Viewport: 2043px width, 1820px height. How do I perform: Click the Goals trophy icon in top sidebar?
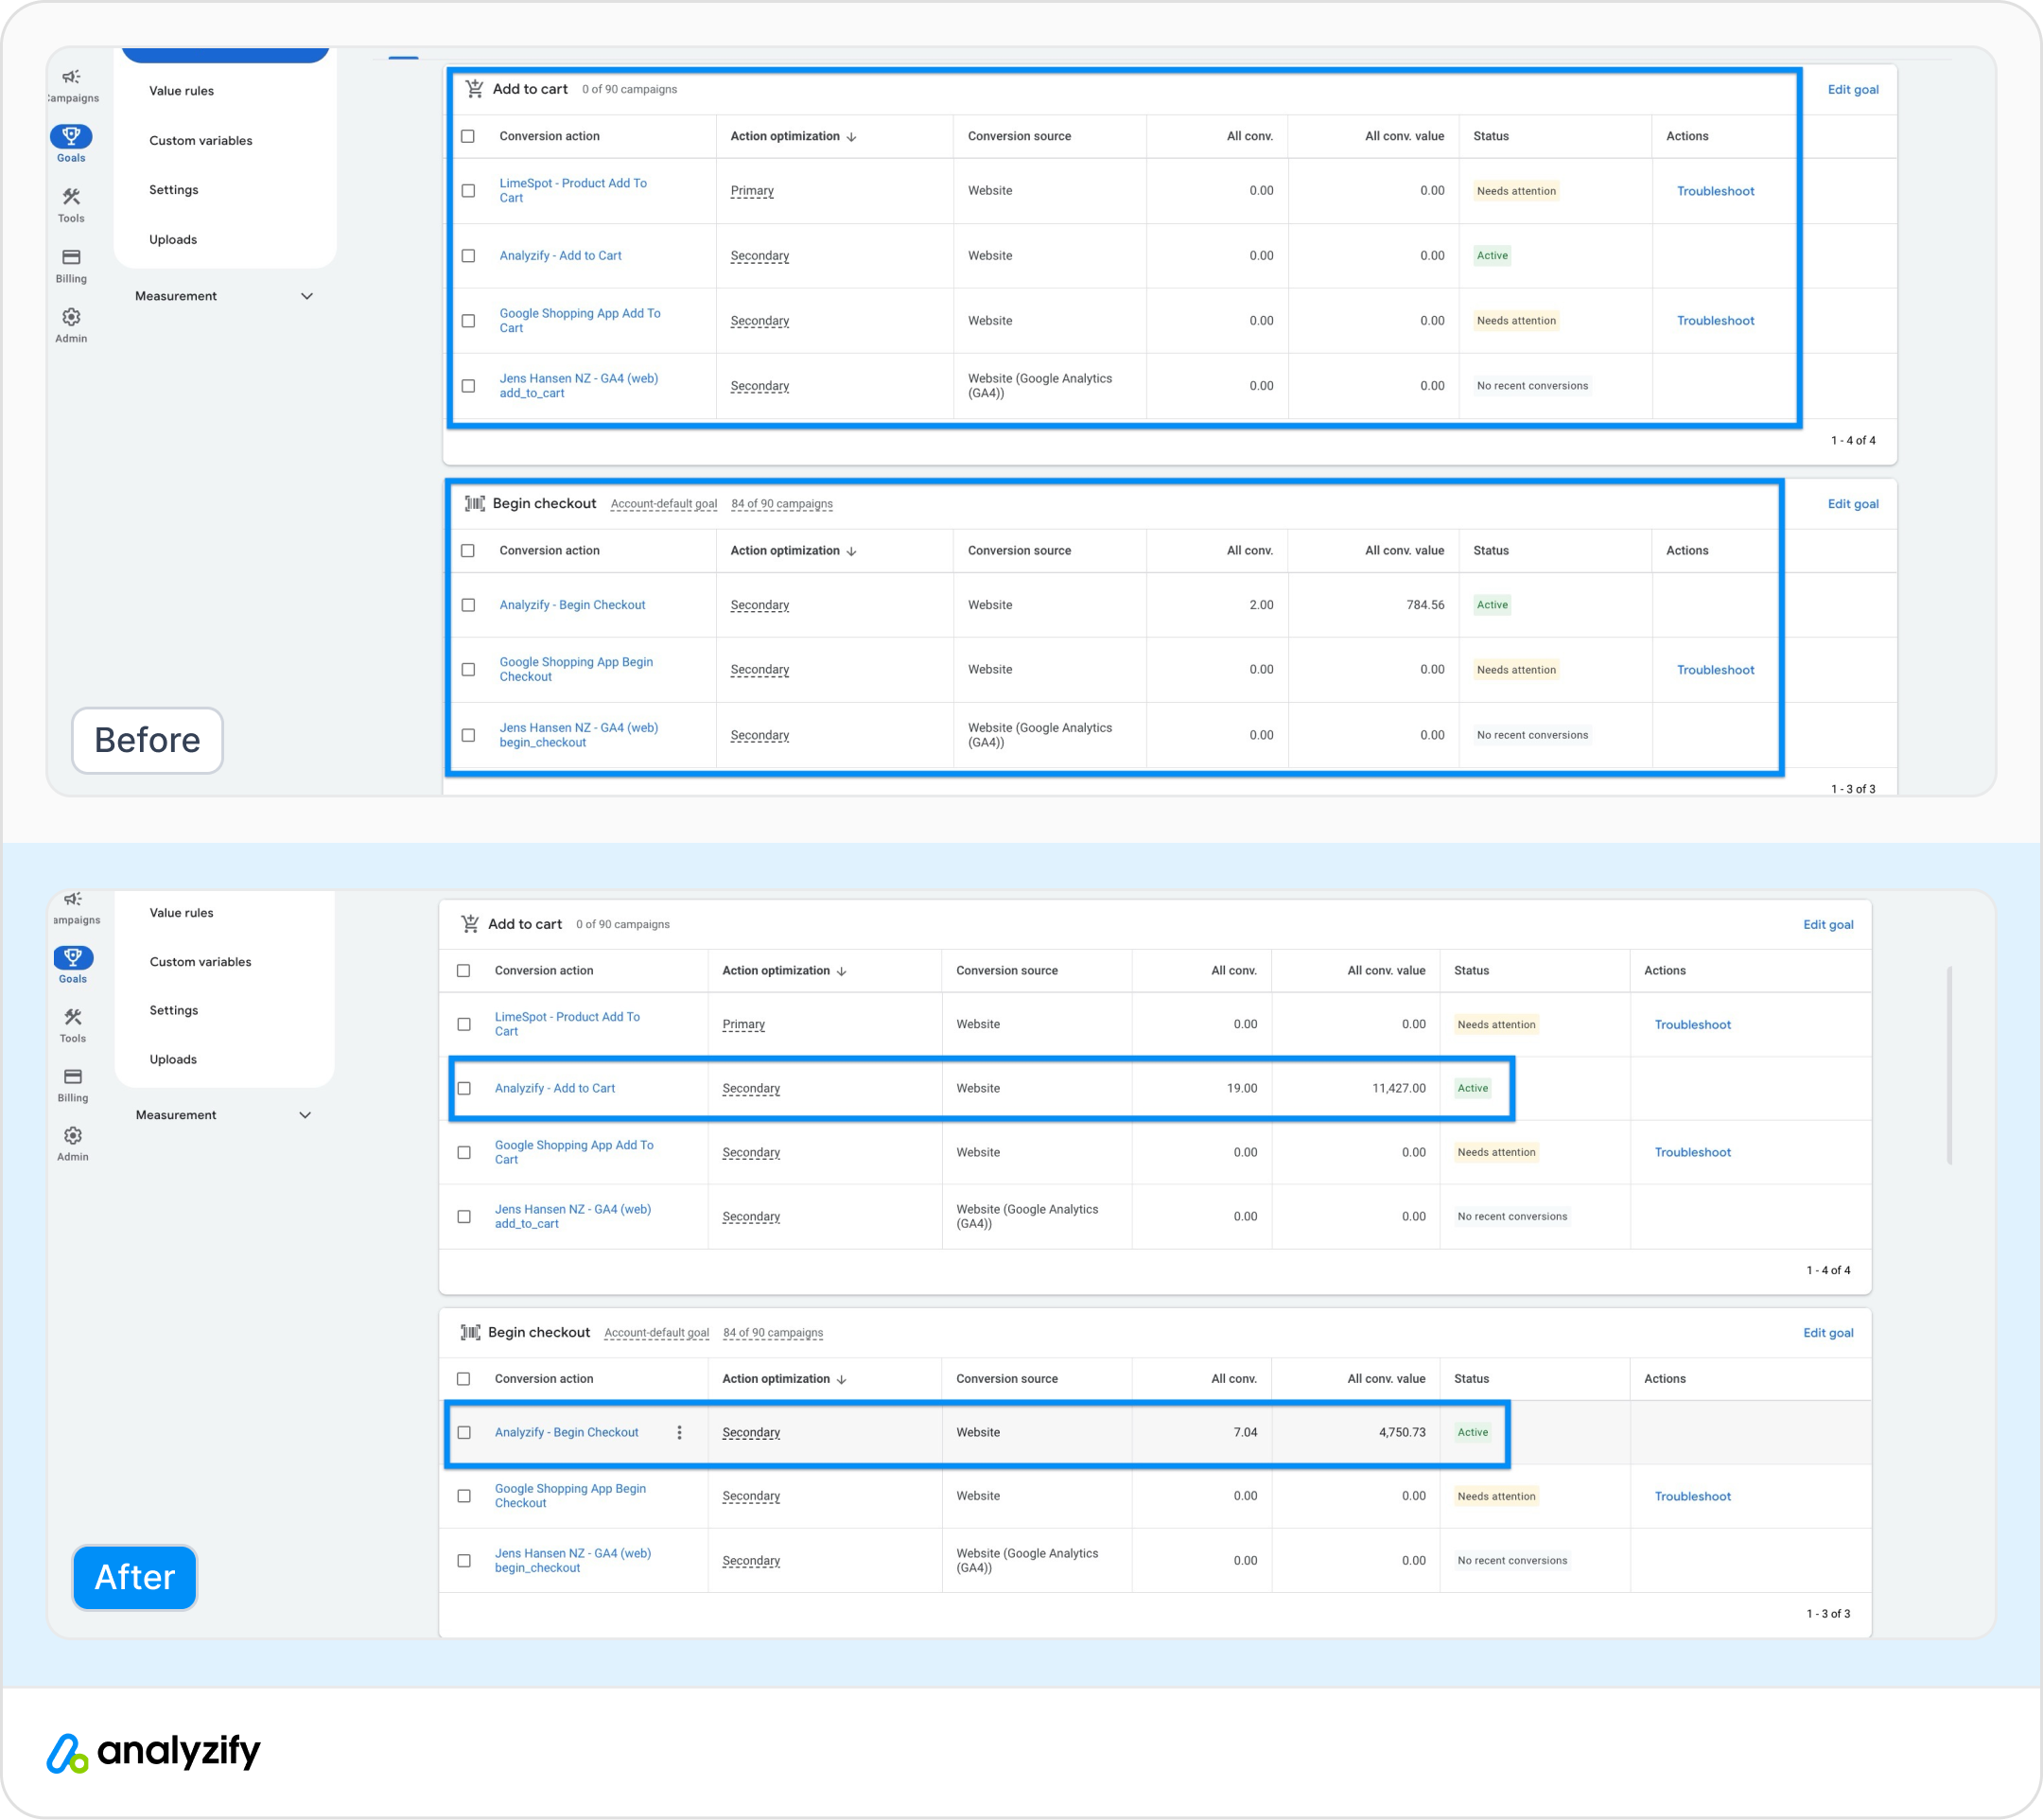coord(71,136)
